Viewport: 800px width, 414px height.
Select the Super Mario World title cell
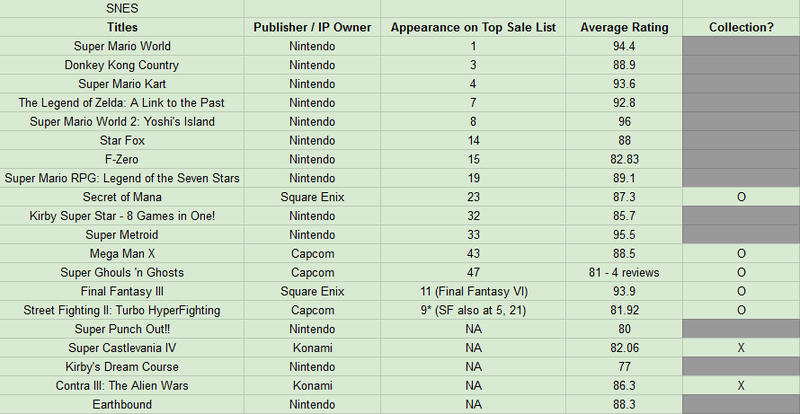[x=122, y=46]
